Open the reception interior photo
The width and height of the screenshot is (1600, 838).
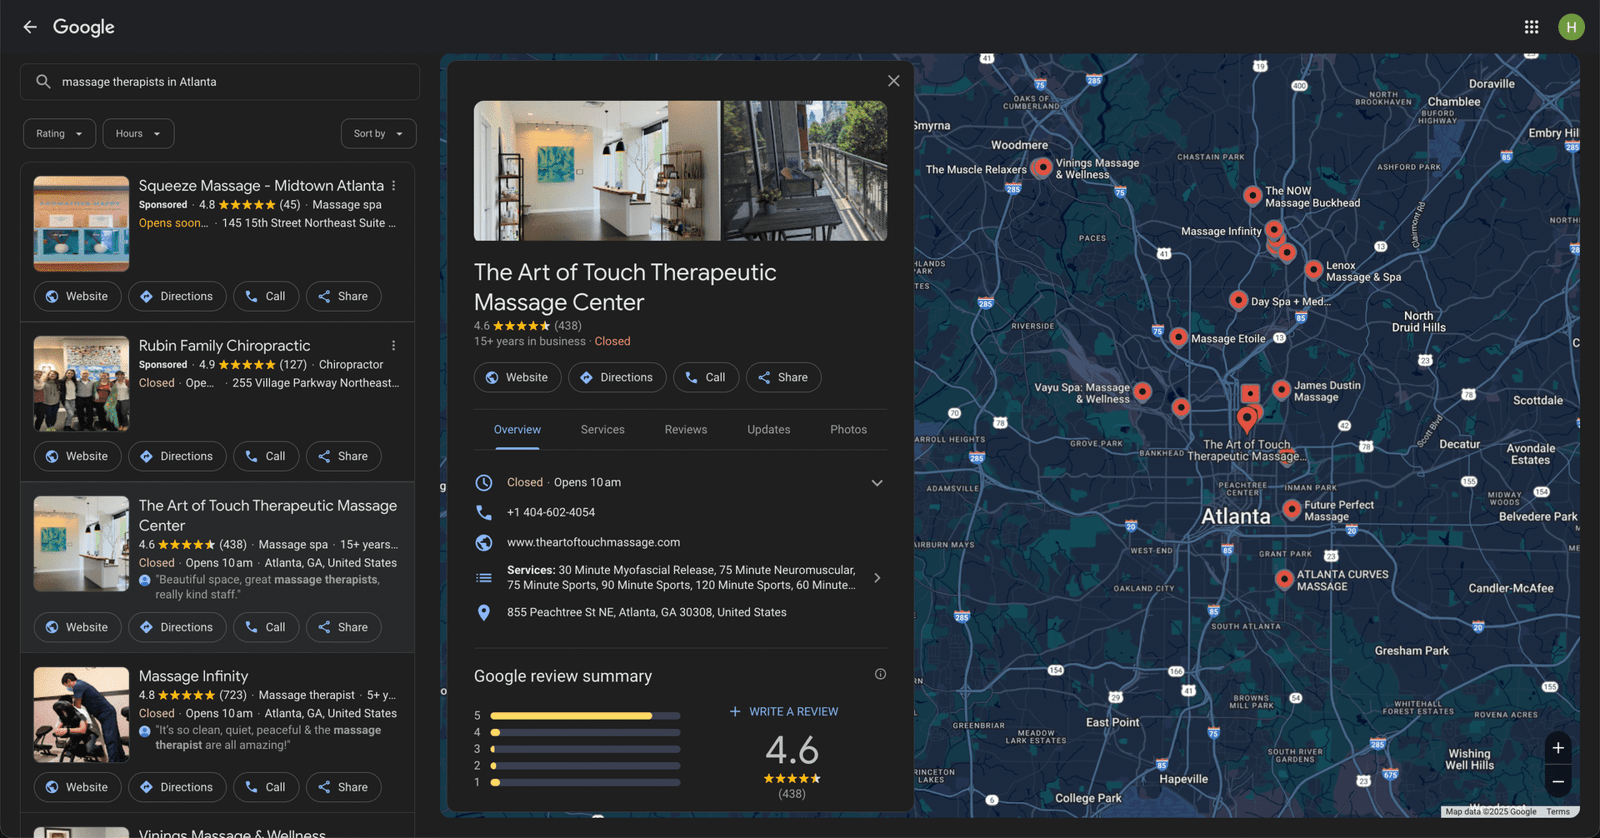597,170
